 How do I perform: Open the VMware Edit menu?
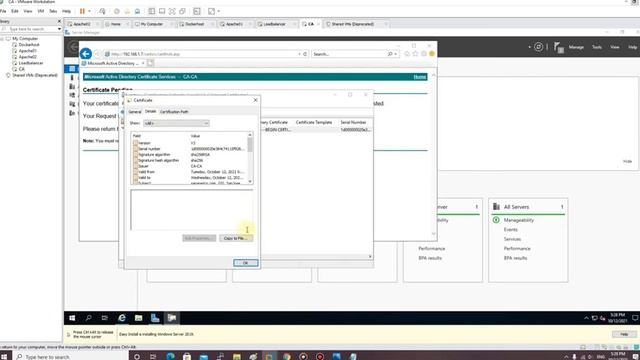[15, 11]
